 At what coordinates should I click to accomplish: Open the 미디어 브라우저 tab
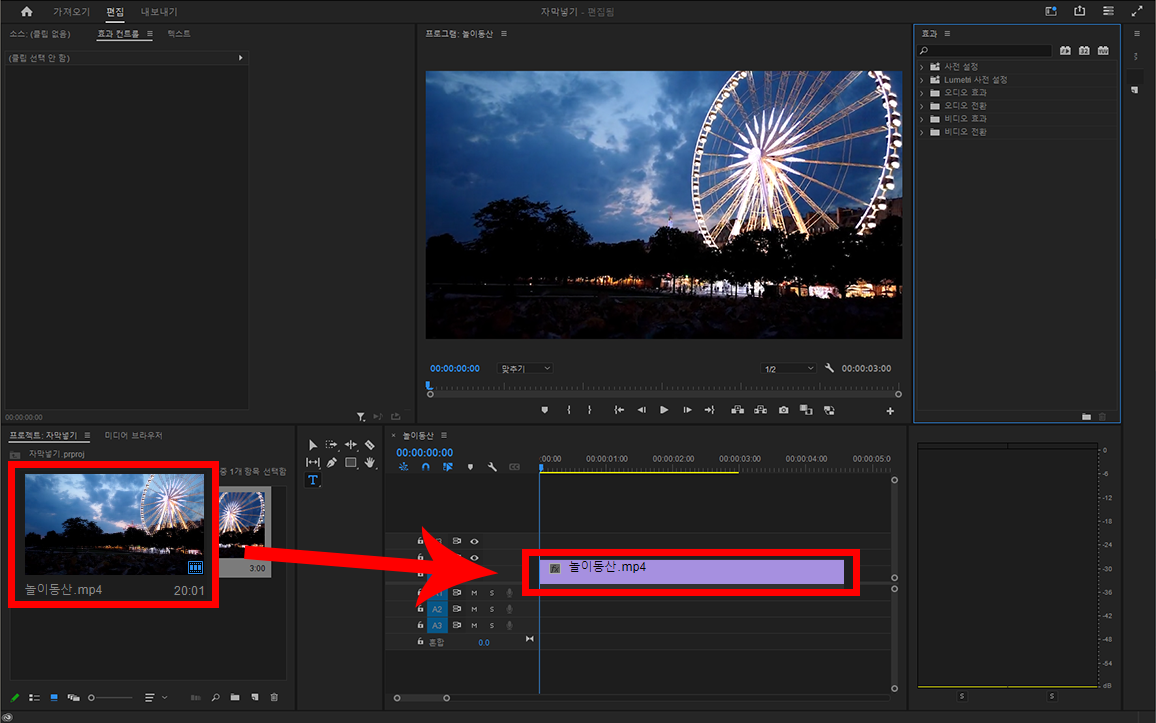click(133, 436)
